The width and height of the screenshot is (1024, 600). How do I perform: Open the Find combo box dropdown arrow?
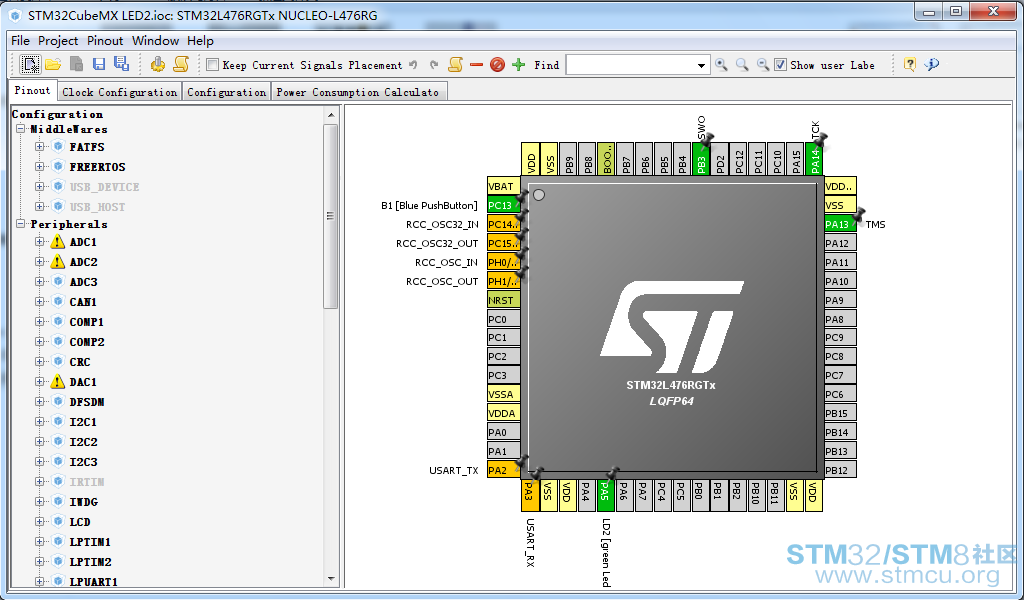701,65
